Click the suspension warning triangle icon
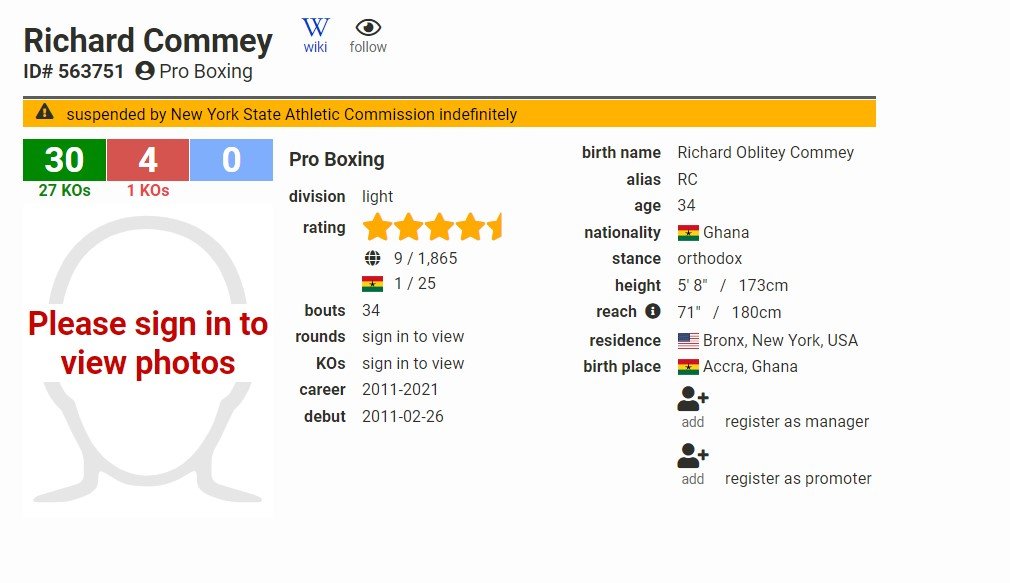Viewport: 1010px width, 583px height. [x=44, y=113]
